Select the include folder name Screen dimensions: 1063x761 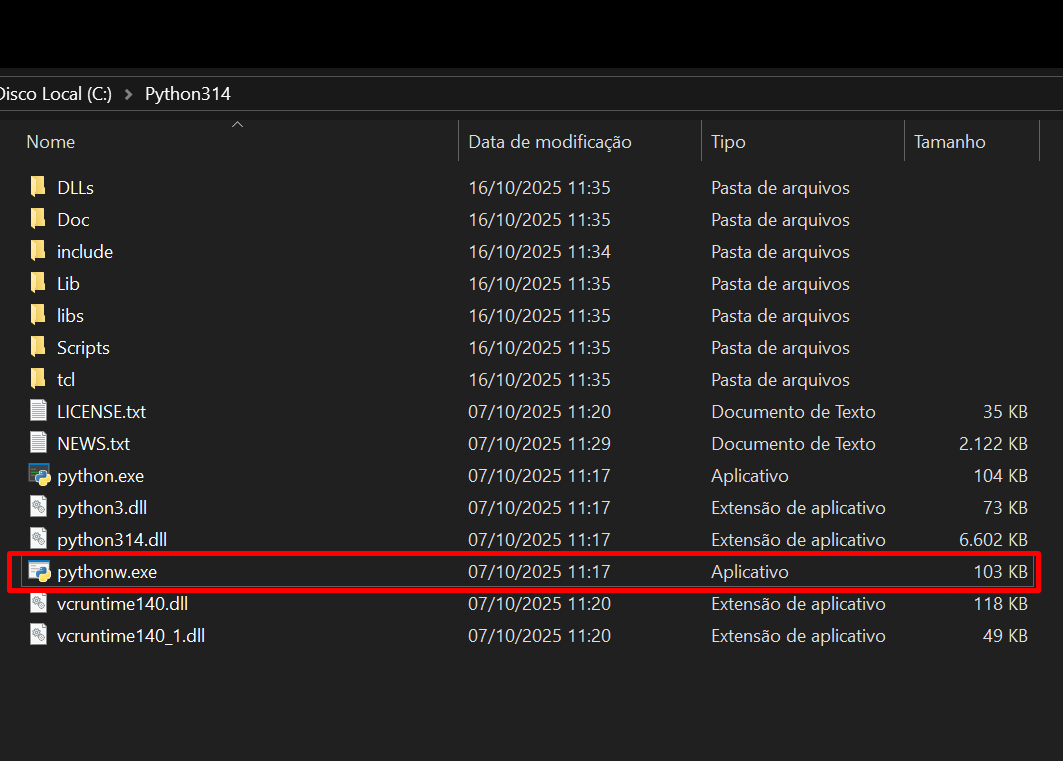pos(85,252)
